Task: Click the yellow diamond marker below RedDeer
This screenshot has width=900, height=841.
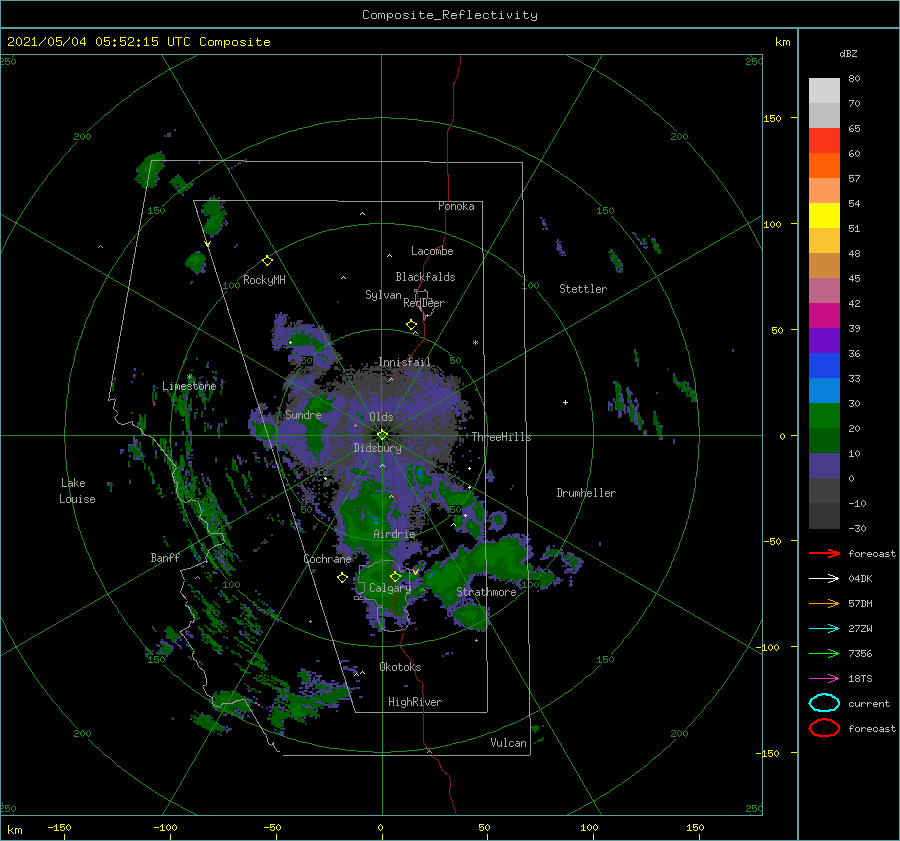Action: tap(411, 325)
